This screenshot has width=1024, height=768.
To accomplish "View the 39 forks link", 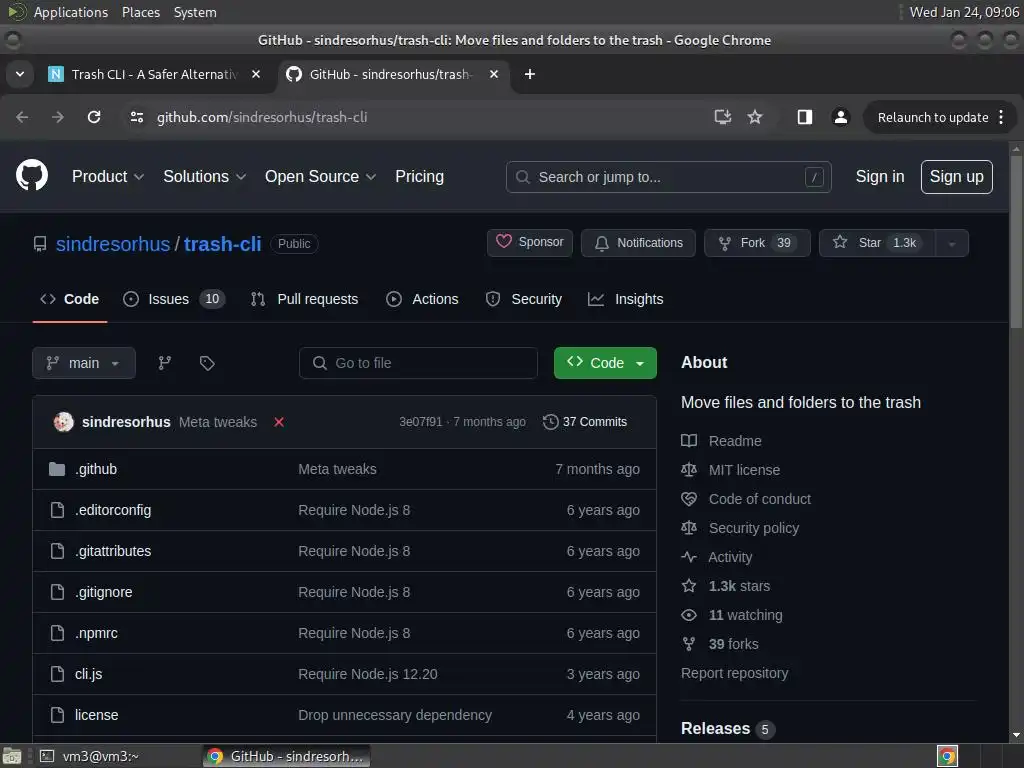I will tap(720, 644).
